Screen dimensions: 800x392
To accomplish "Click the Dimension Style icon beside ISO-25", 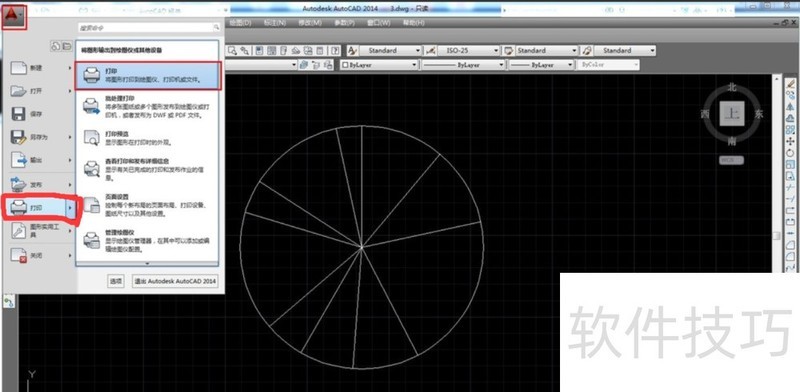I will [430, 51].
